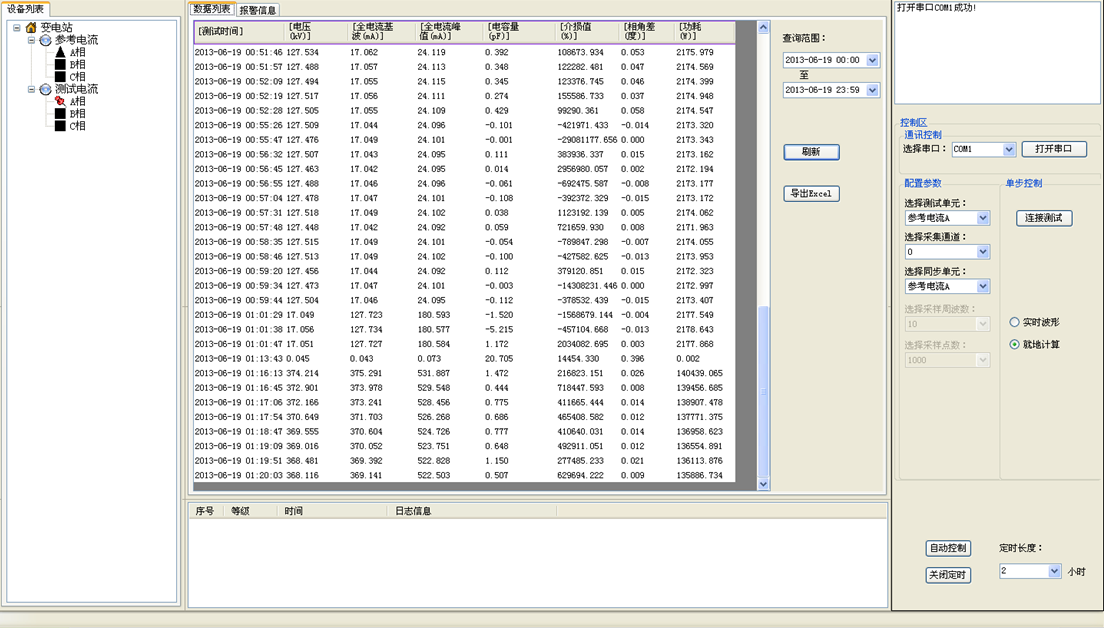The width and height of the screenshot is (1105, 628).
Task: Collapse the 参考电流 tree node
Action: (x=31, y=40)
